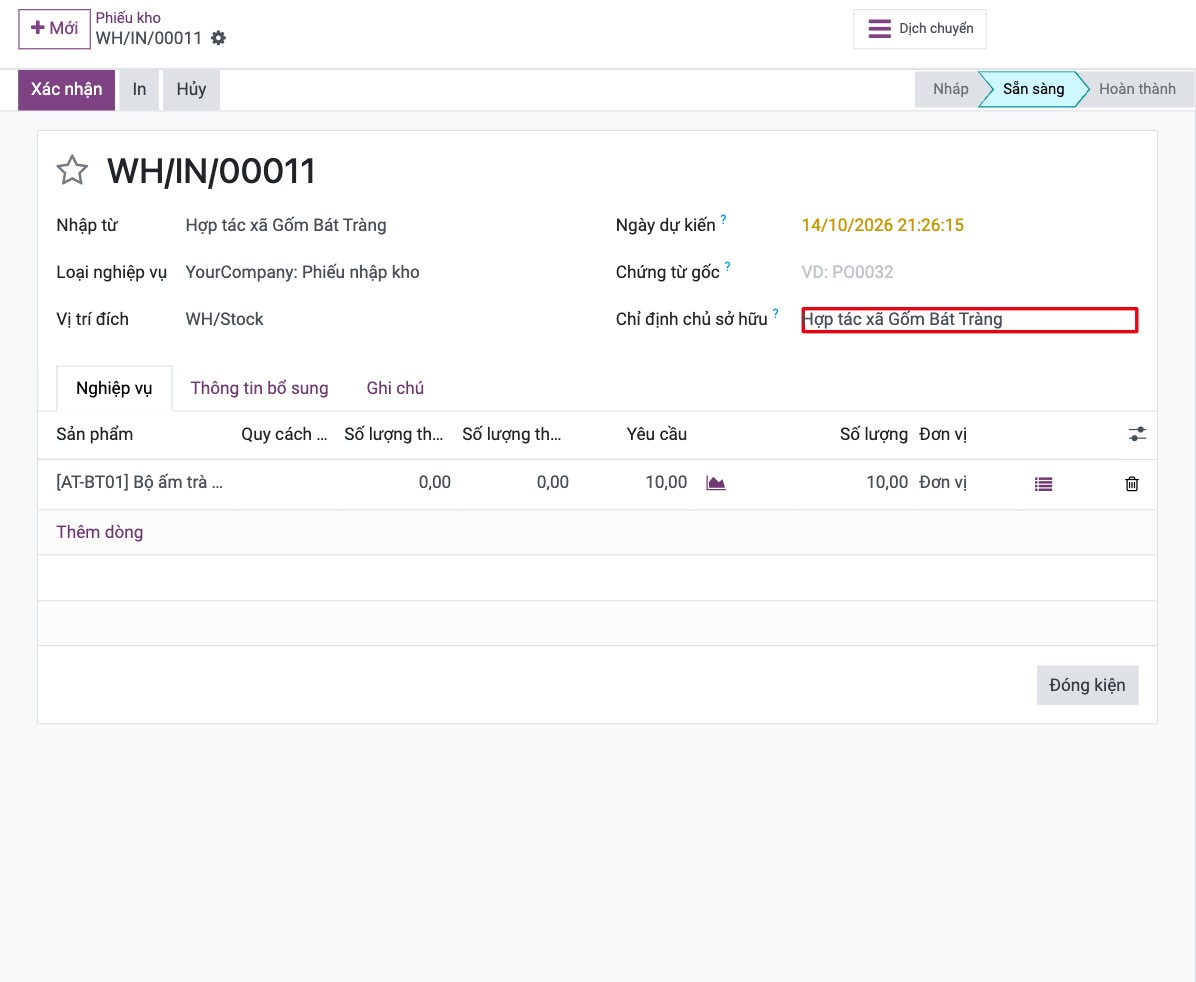Click the Yêu cầu value 10,00
The image size is (1196, 982).
click(x=666, y=482)
